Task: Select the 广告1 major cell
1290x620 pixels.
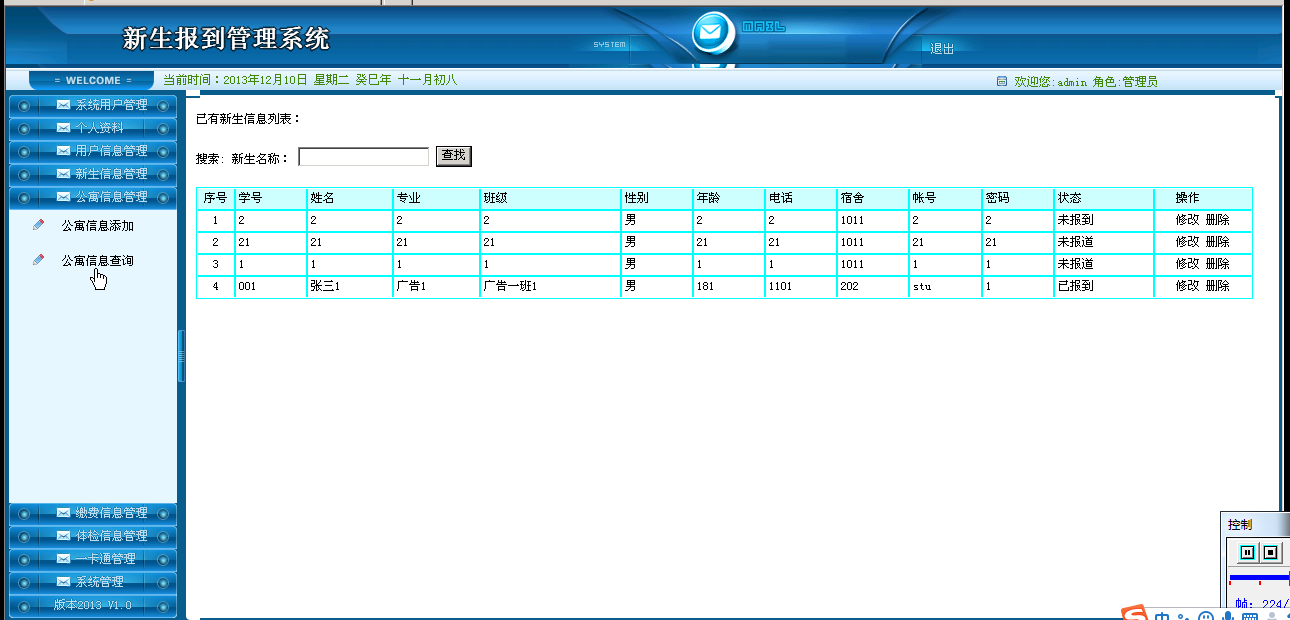Action: tap(436, 286)
